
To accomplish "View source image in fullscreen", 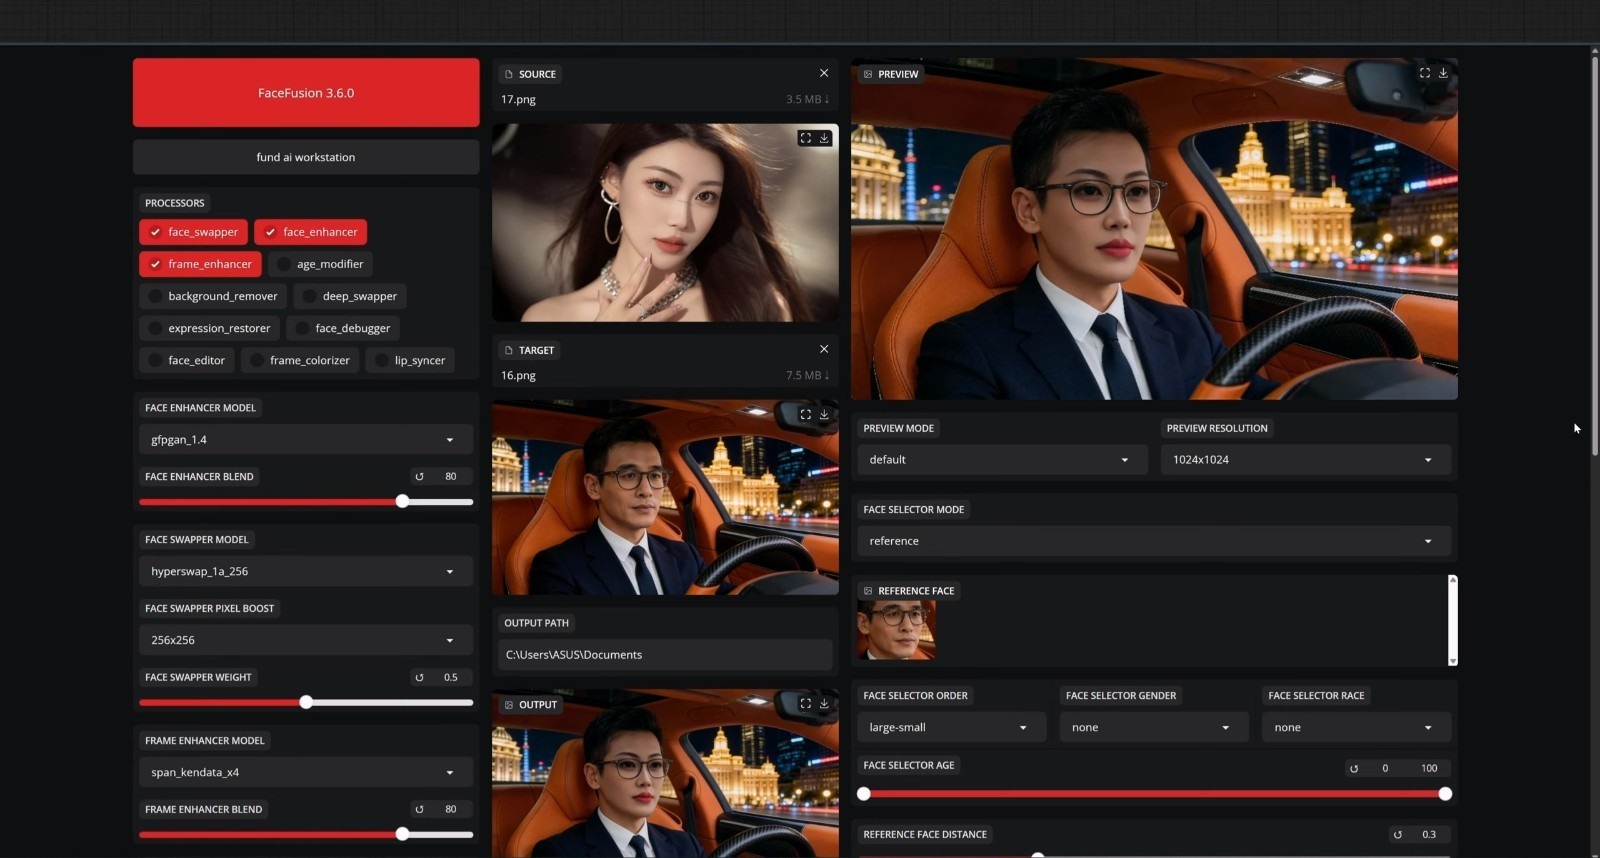I will (805, 138).
